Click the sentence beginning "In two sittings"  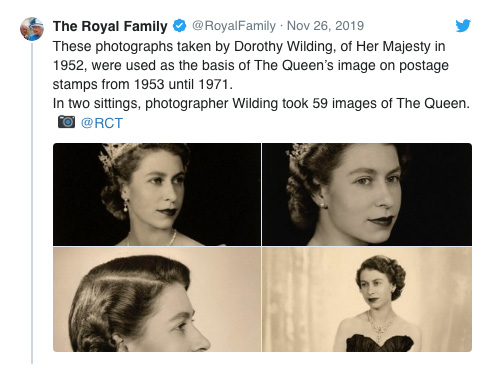click(261, 103)
